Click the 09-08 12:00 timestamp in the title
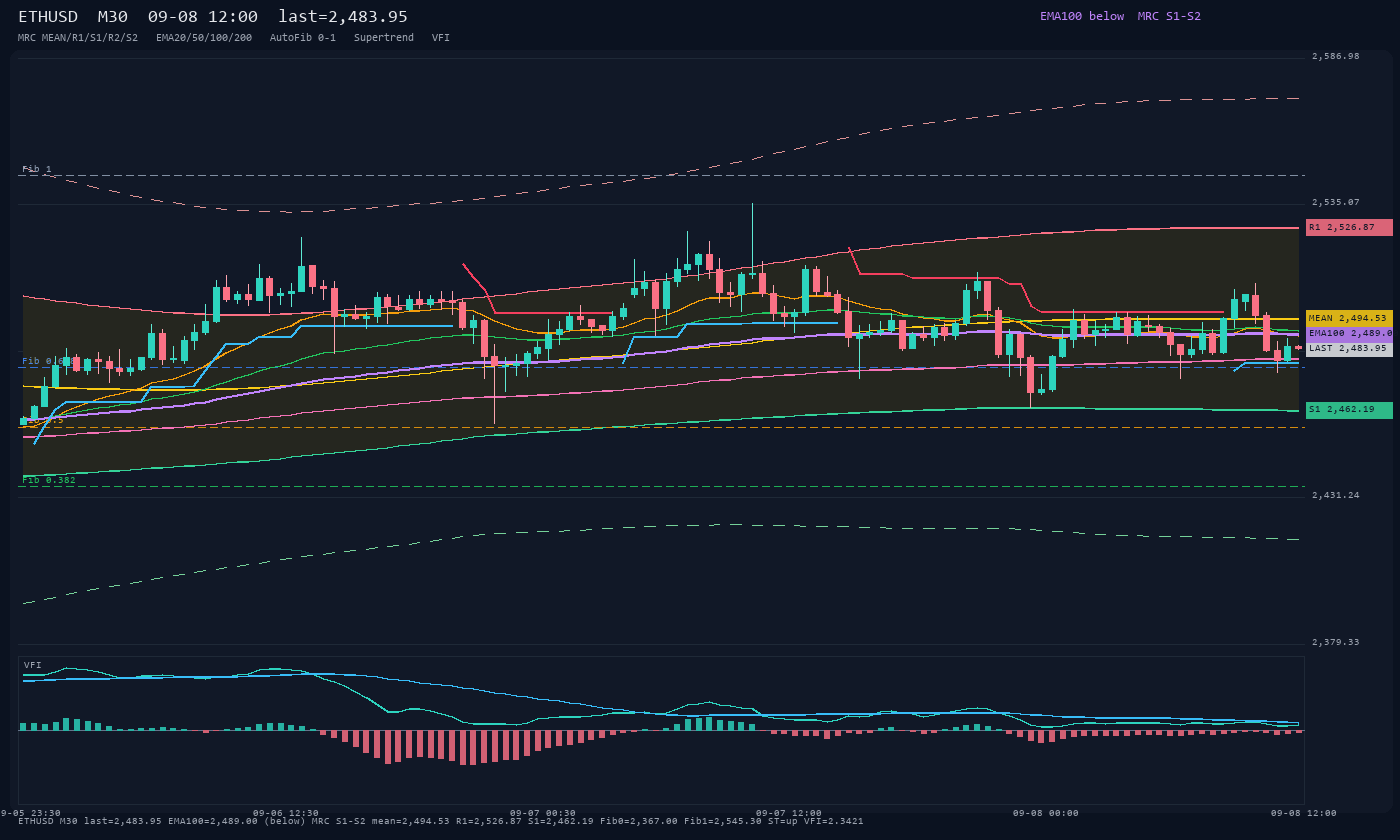 coord(203,17)
